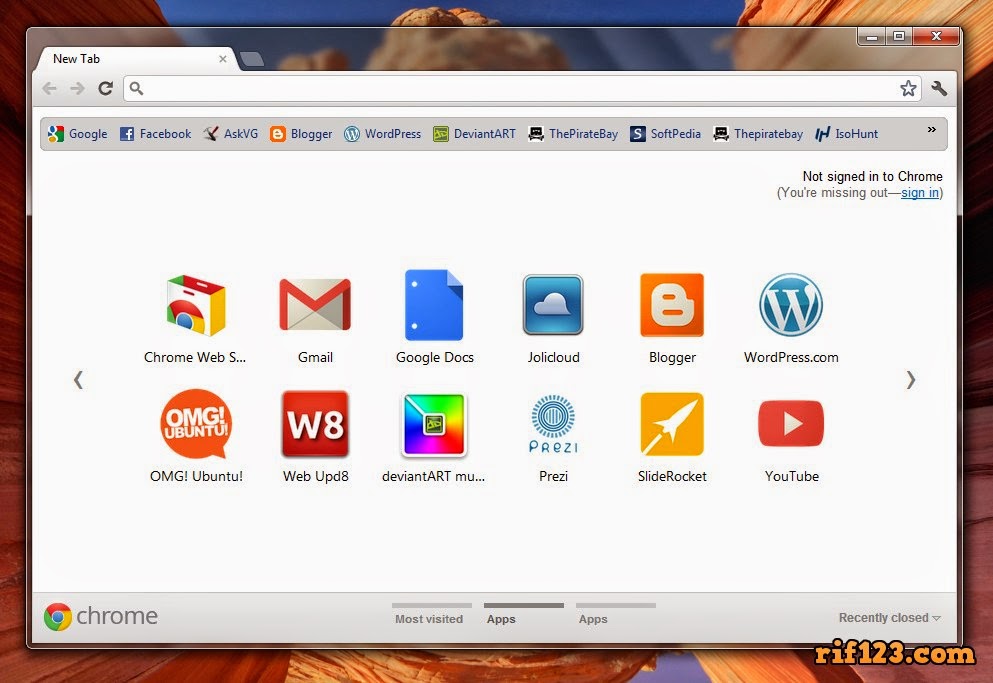Go to the previous apps page arrow

pyautogui.click(x=78, y=380)
